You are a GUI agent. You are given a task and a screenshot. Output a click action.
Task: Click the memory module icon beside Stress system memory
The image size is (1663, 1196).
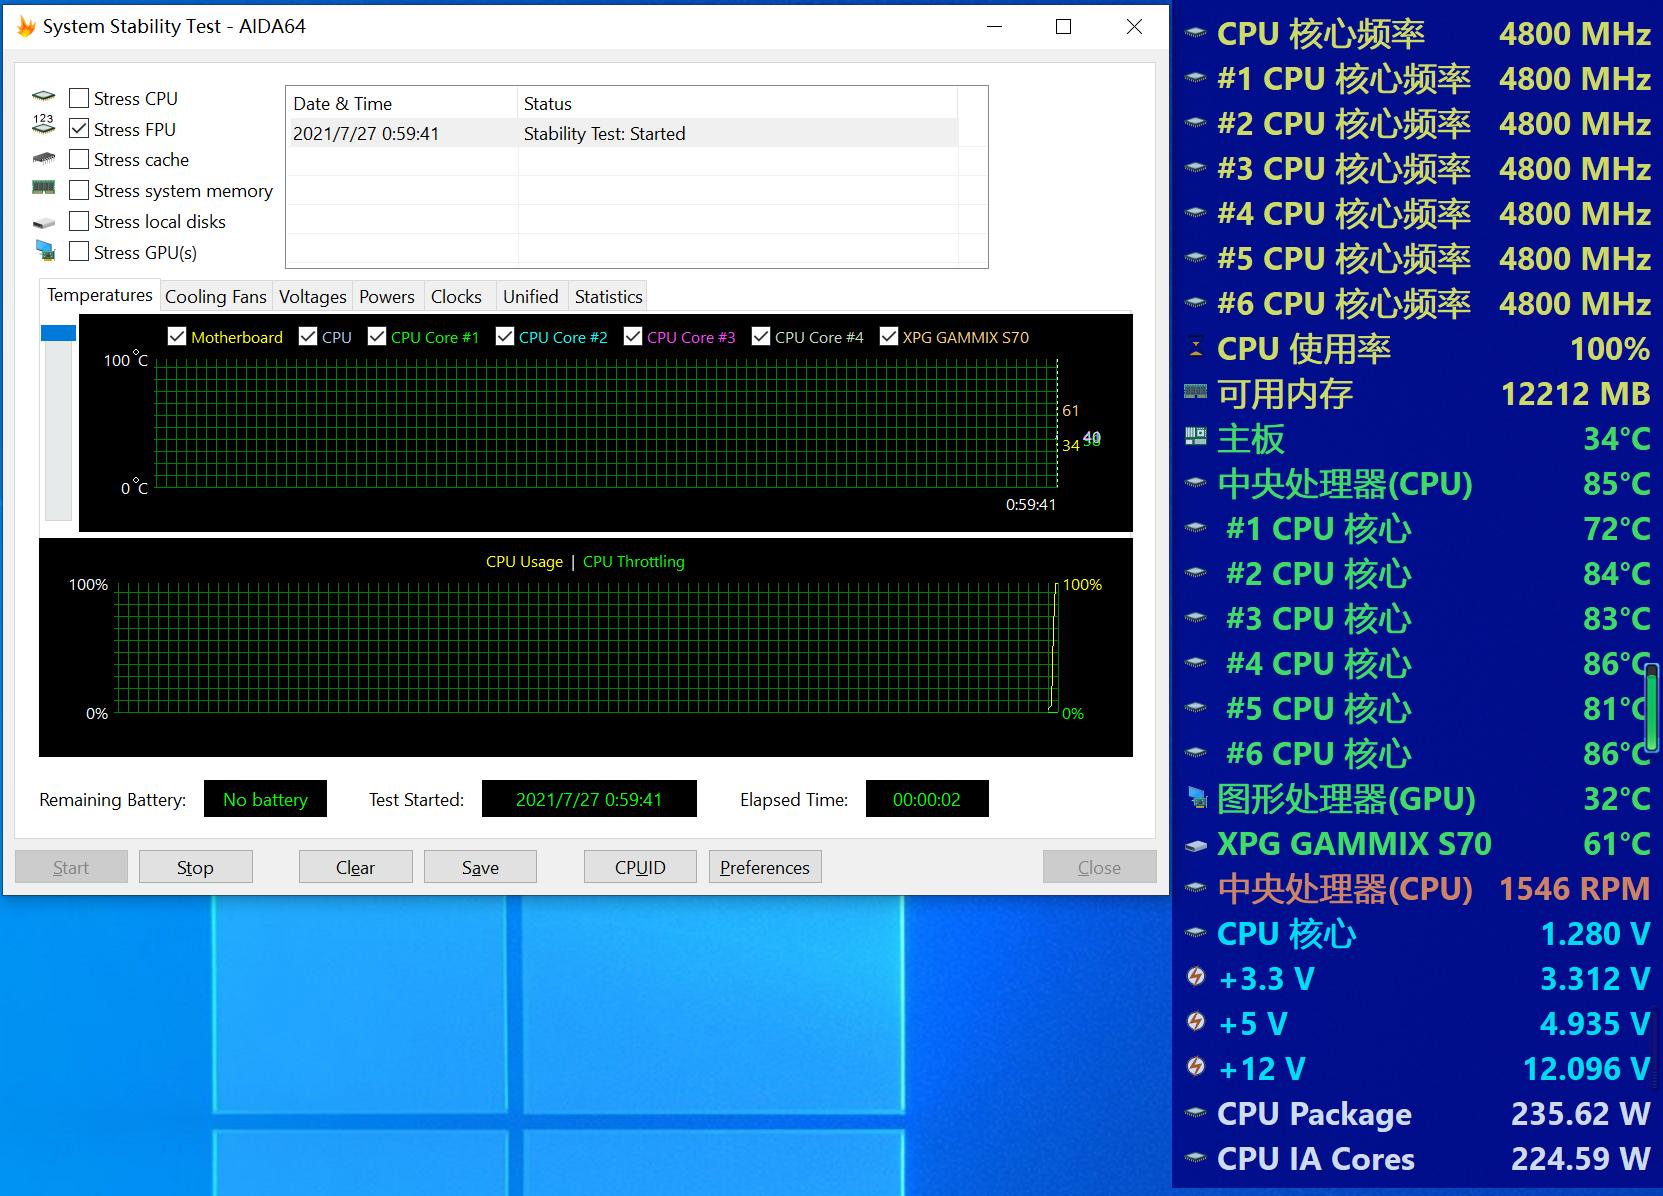coord(44,188)
